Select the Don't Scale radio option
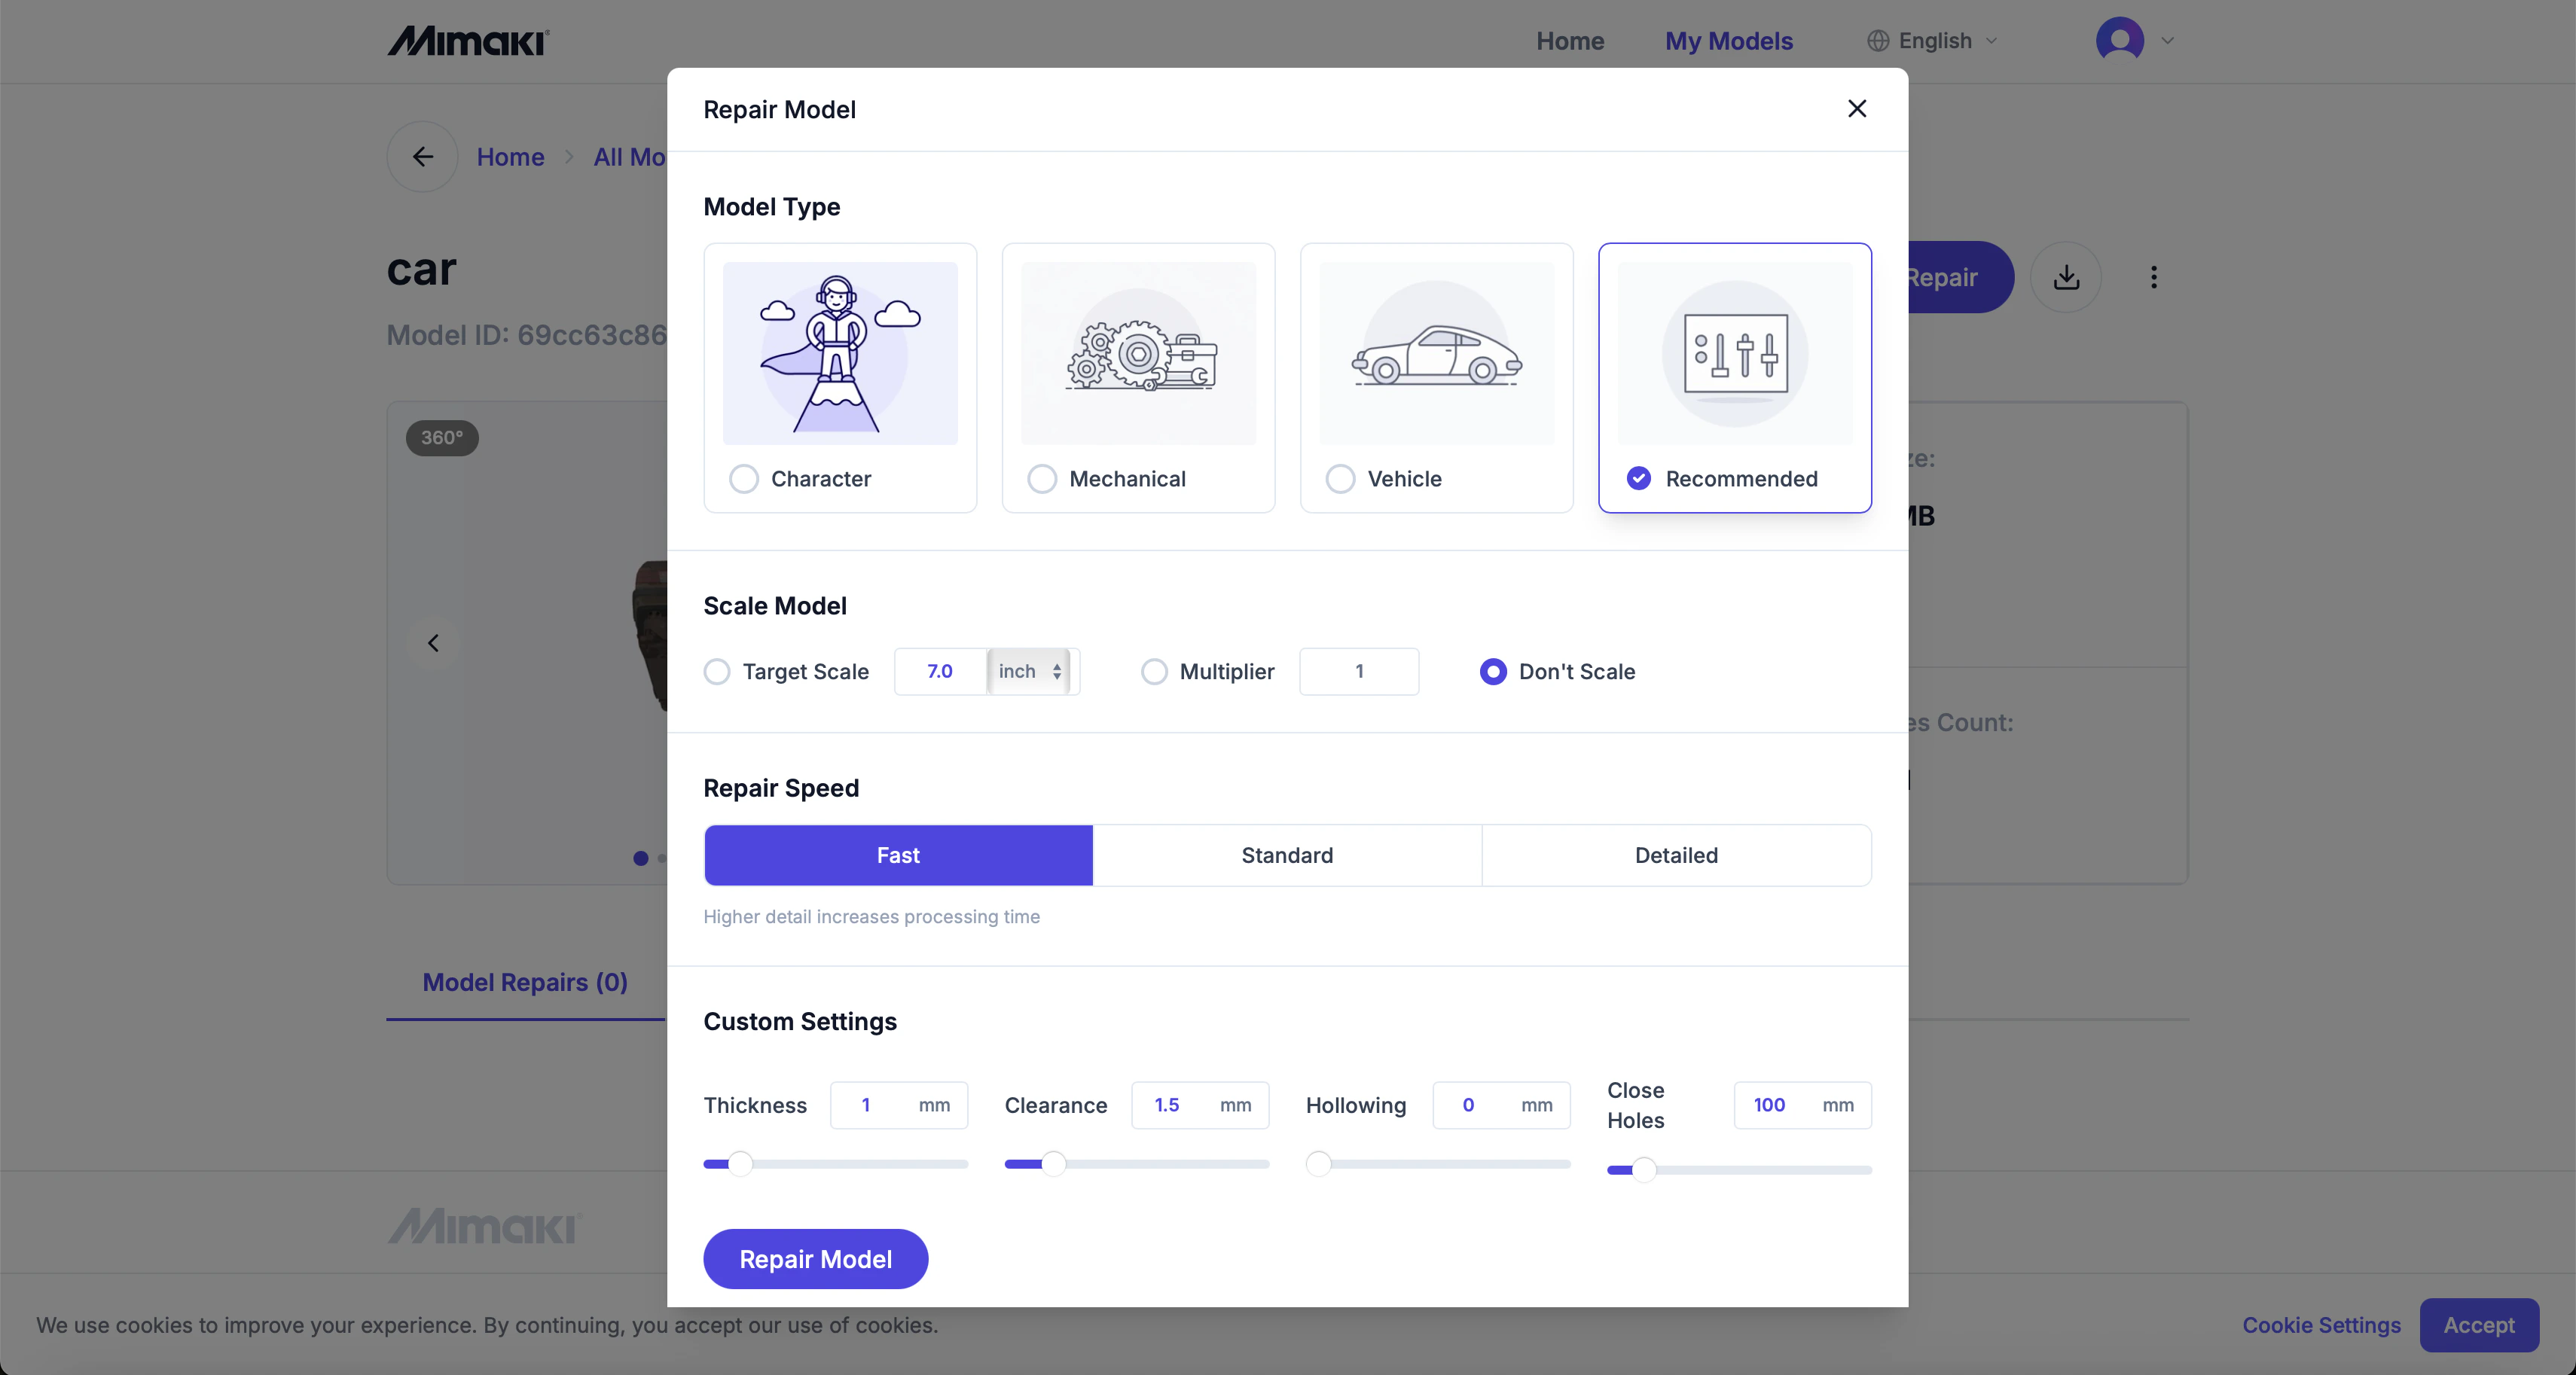The width and height of the screenshot is (2576, 1375). (x=1493, y=671)
